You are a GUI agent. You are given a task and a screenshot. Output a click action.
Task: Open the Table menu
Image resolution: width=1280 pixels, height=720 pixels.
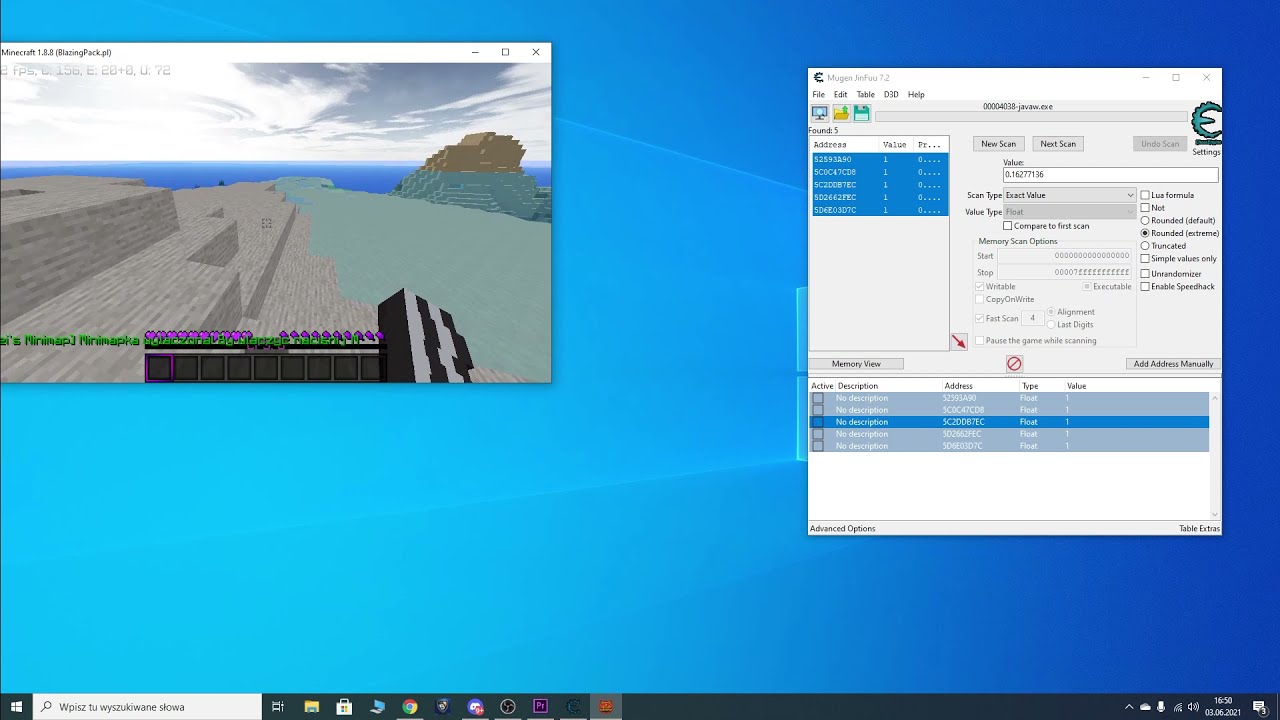pyautogui.click(x=865, y=94)
